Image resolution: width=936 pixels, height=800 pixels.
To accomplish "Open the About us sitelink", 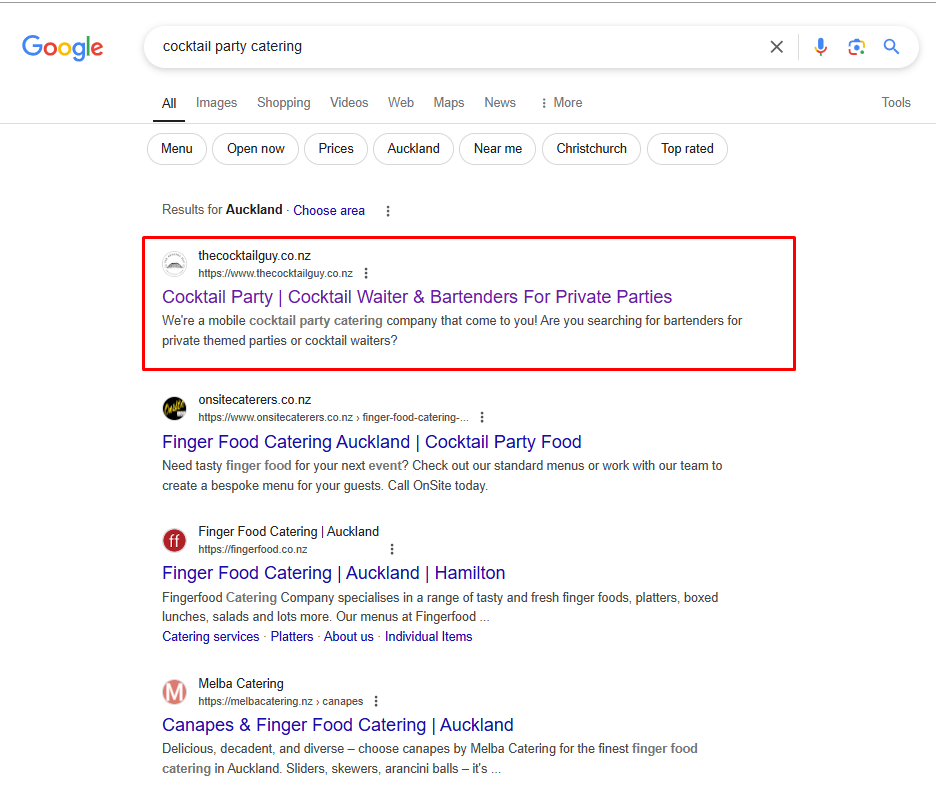I will (349, 636).
